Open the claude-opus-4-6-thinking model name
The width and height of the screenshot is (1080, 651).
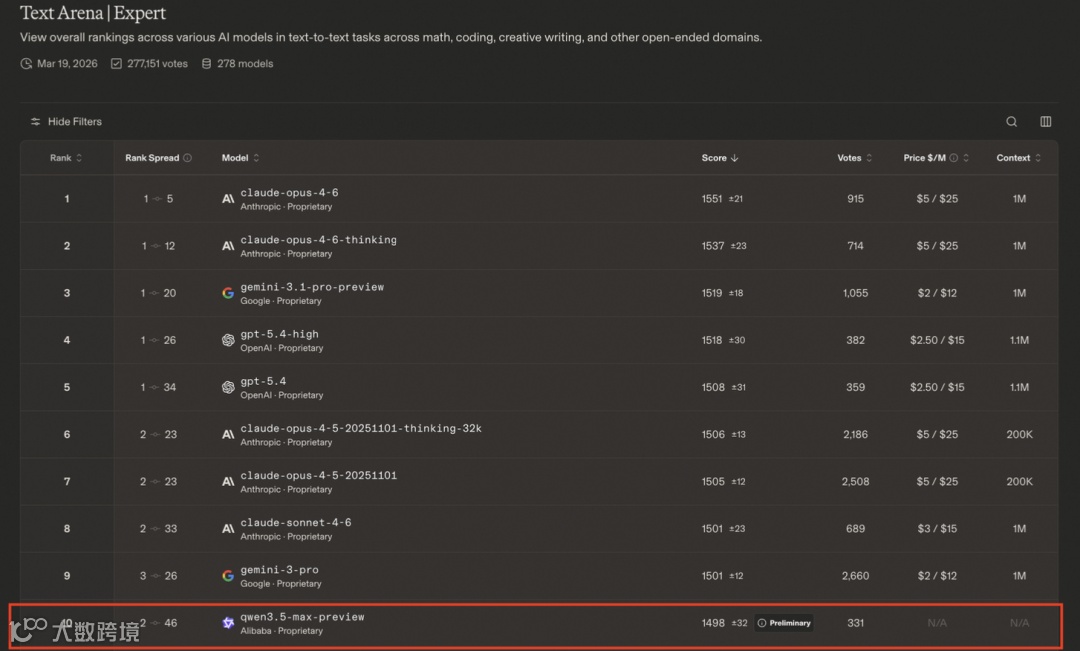(x=318, y=240)
